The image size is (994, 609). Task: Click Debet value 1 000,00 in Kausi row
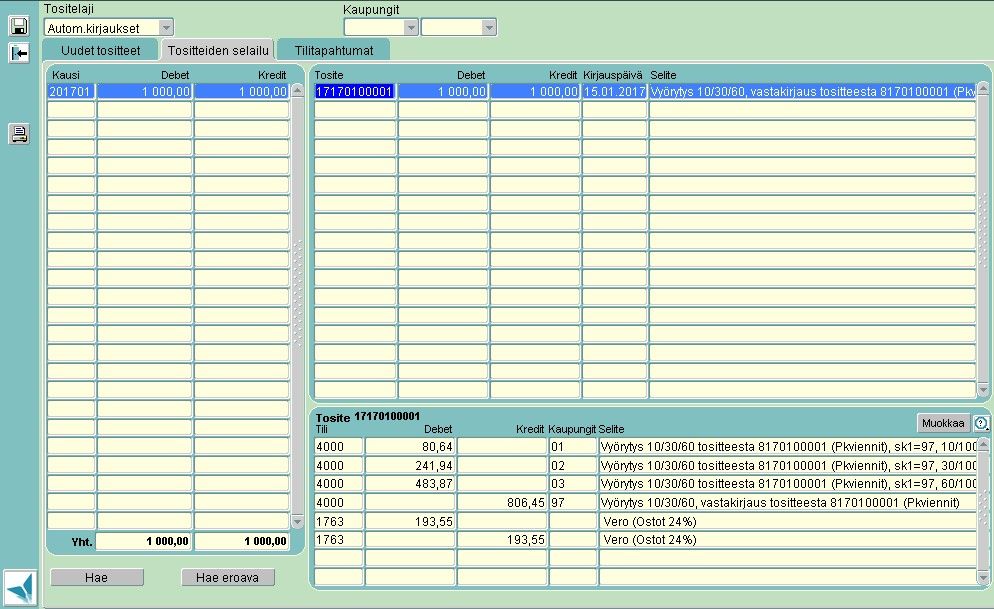coord(144,92)
